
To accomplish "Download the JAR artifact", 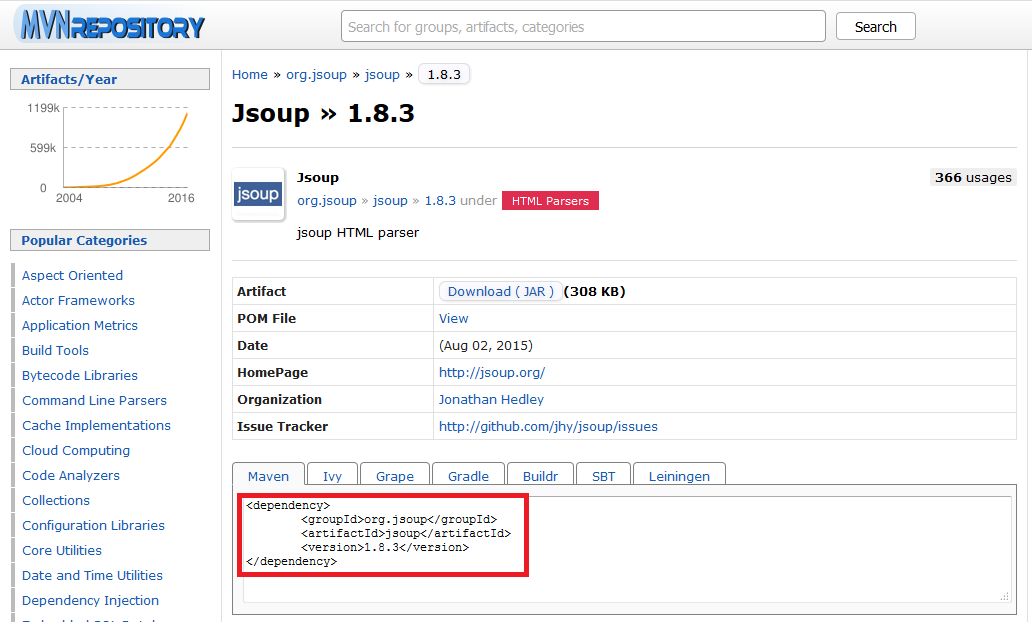I will pyautogui.click(x=499, y=292).
